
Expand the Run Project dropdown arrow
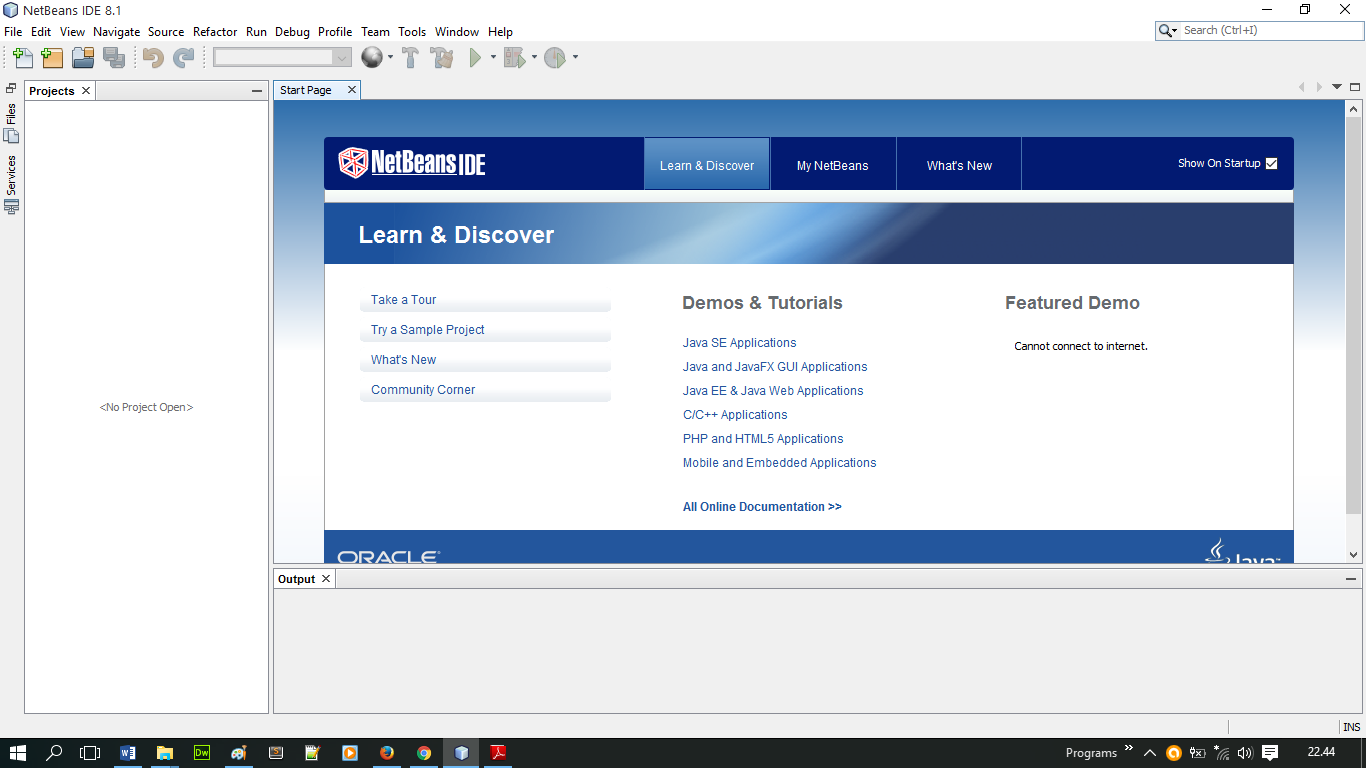point(493,58)
